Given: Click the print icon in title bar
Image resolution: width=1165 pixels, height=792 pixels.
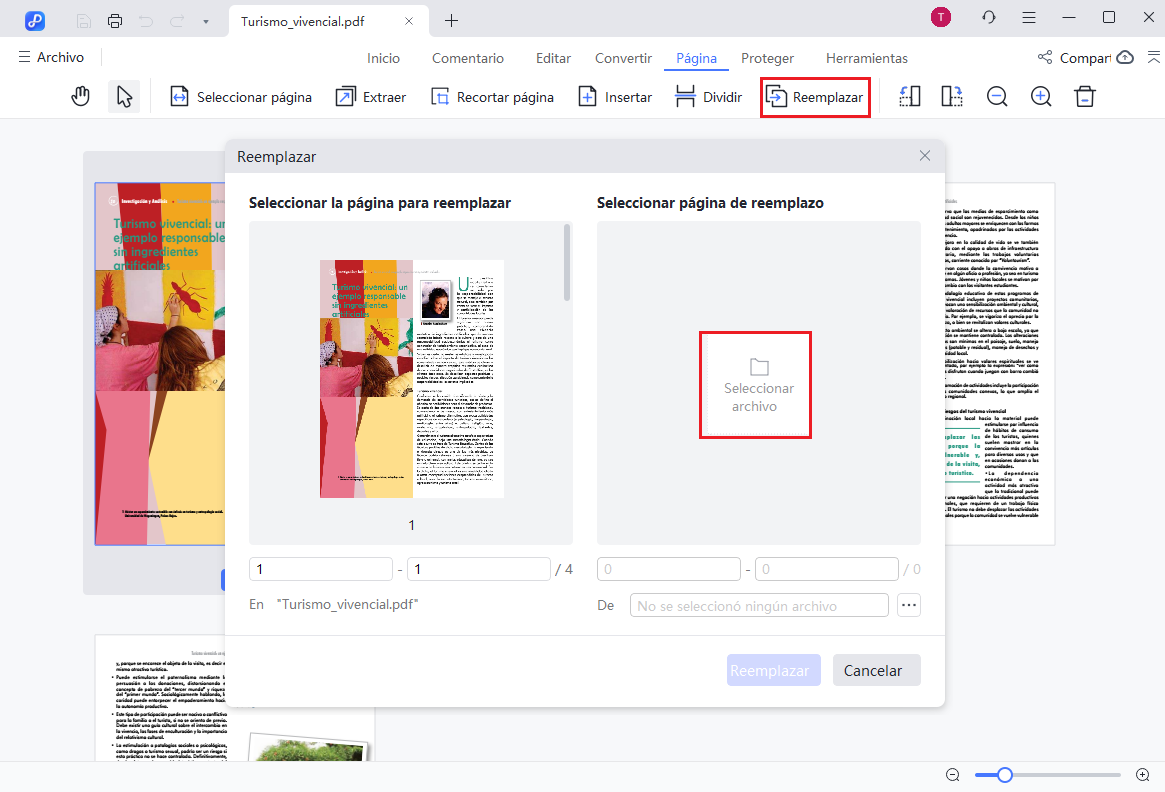Looking at the screenshot, I should click(115, 20).
